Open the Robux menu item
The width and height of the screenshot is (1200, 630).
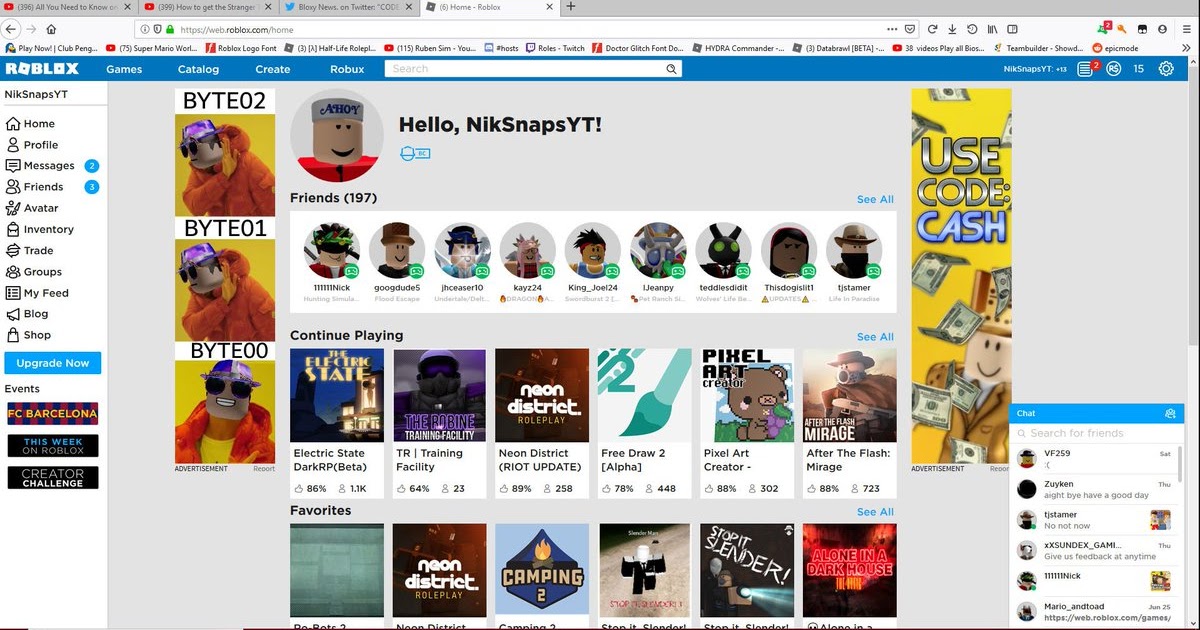point(347,69)
